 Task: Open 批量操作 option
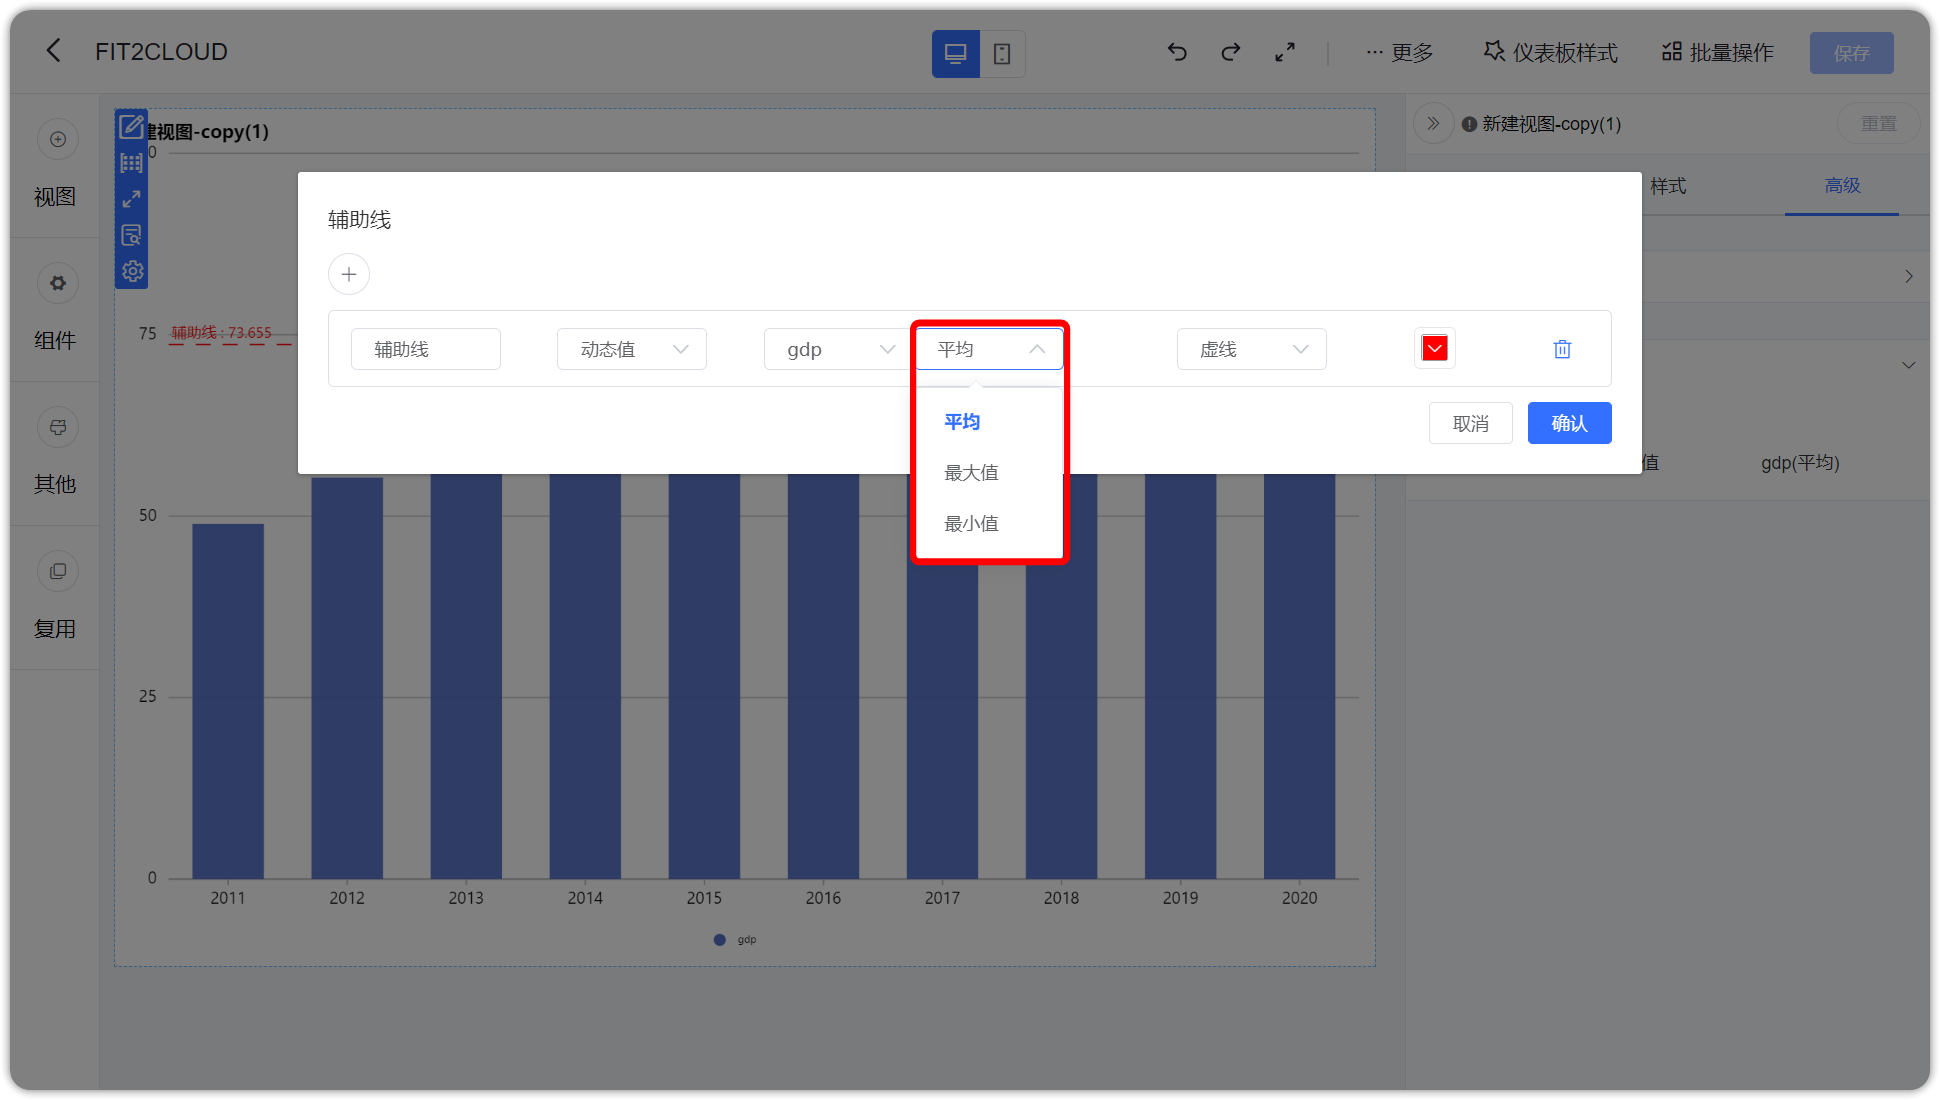tap(1718, 52)
